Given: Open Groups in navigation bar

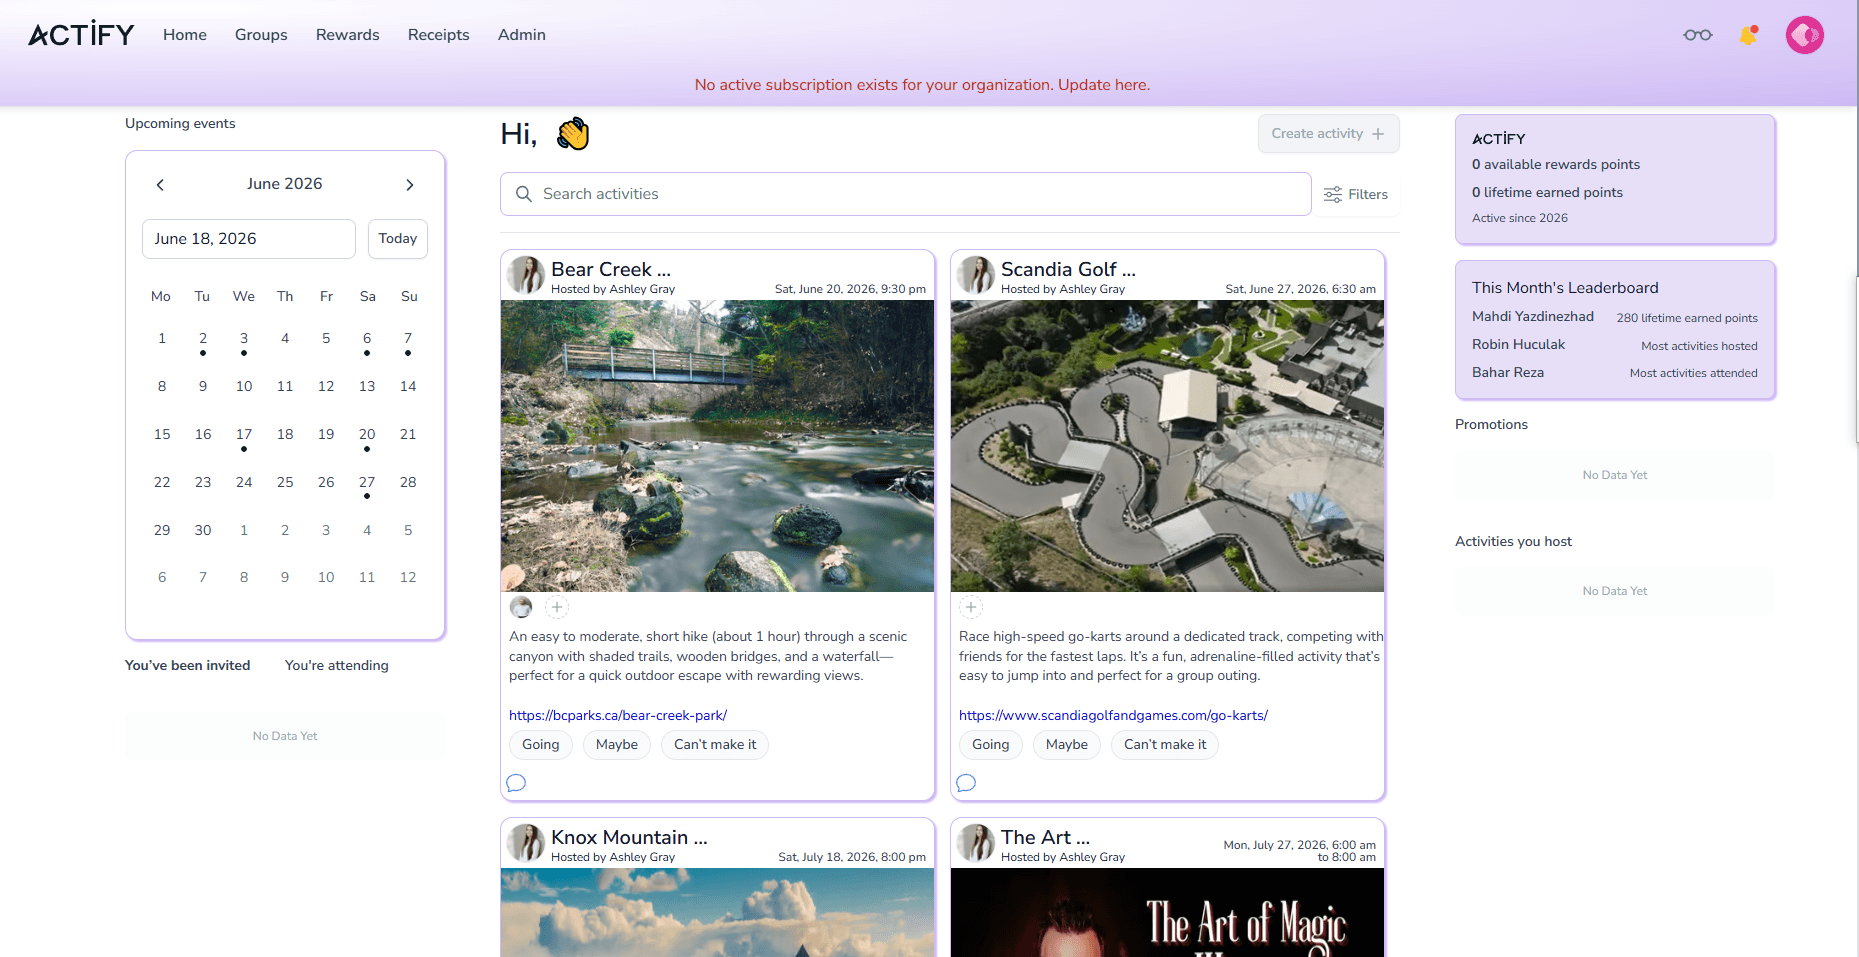Looking at the screenshot, I should tap(261, 35).
